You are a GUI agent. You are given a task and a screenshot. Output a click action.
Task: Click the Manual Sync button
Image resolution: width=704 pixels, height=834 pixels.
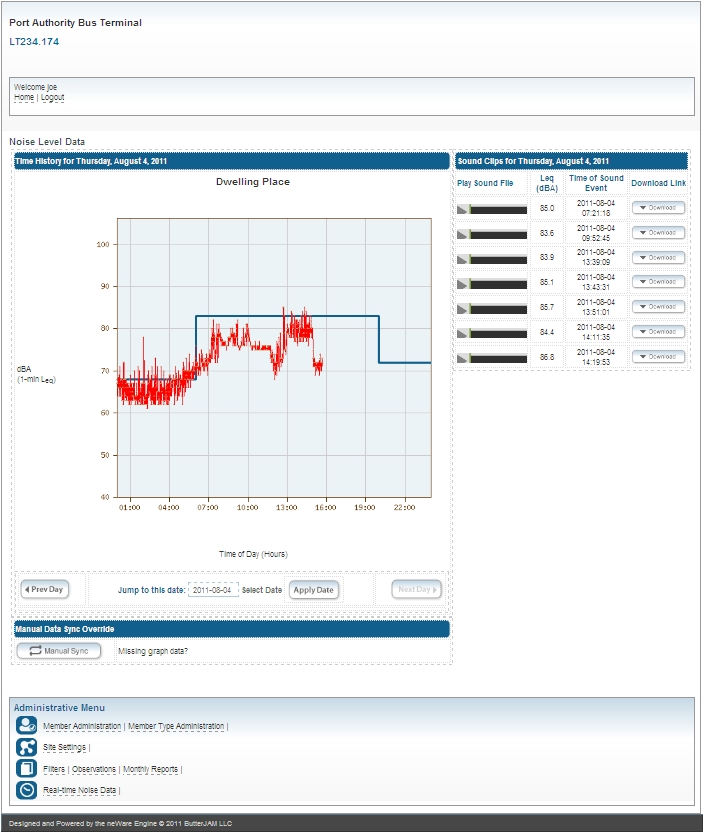[x=59, y=651]
